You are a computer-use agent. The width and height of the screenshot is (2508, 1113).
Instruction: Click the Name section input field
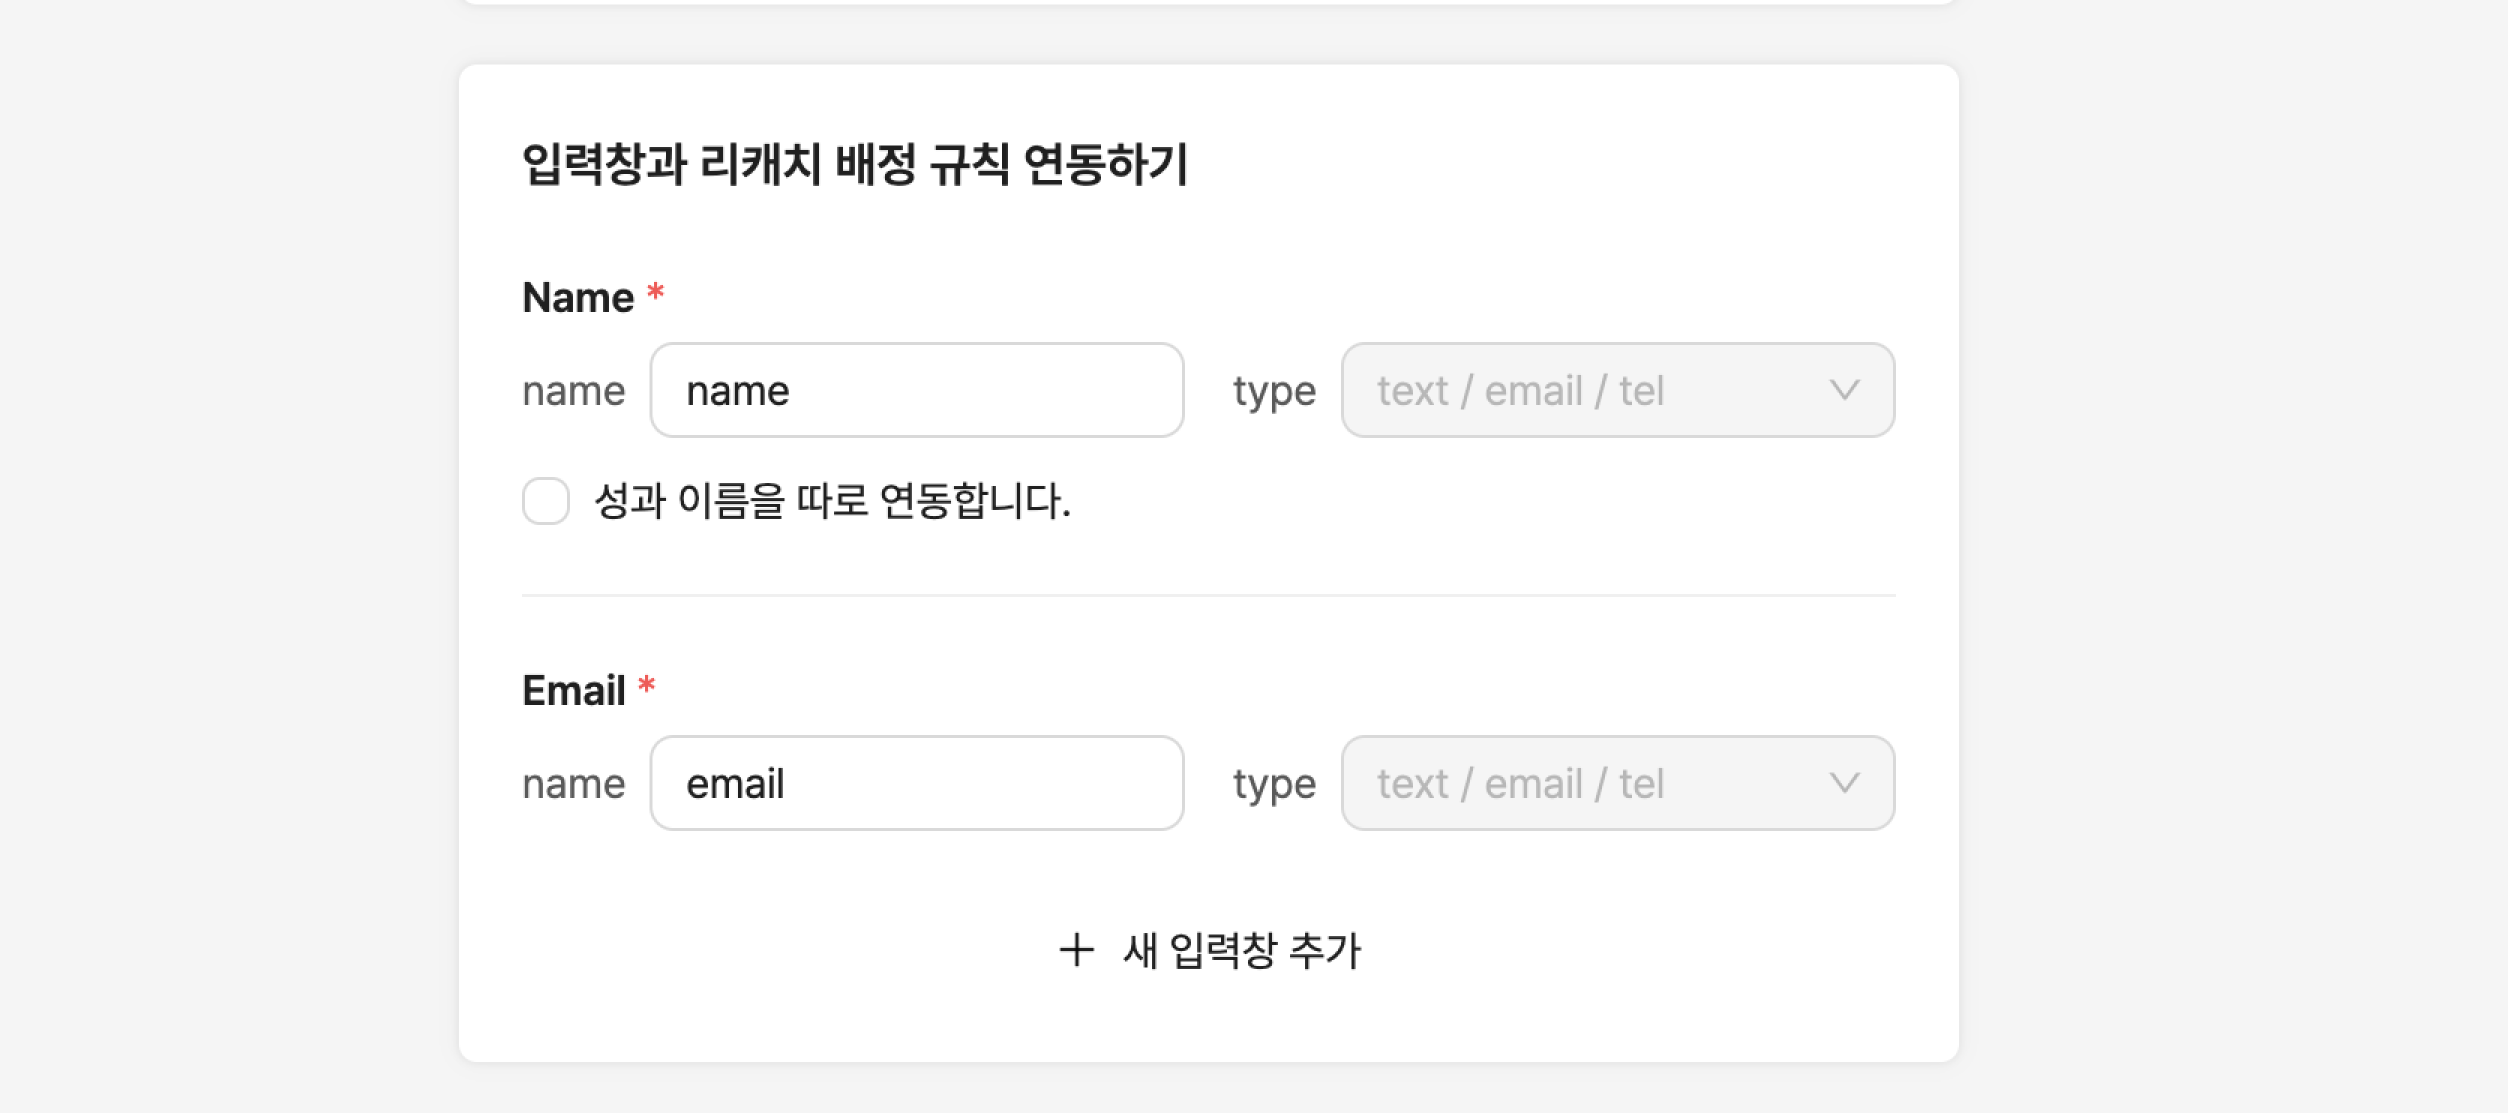coord(916,390)
